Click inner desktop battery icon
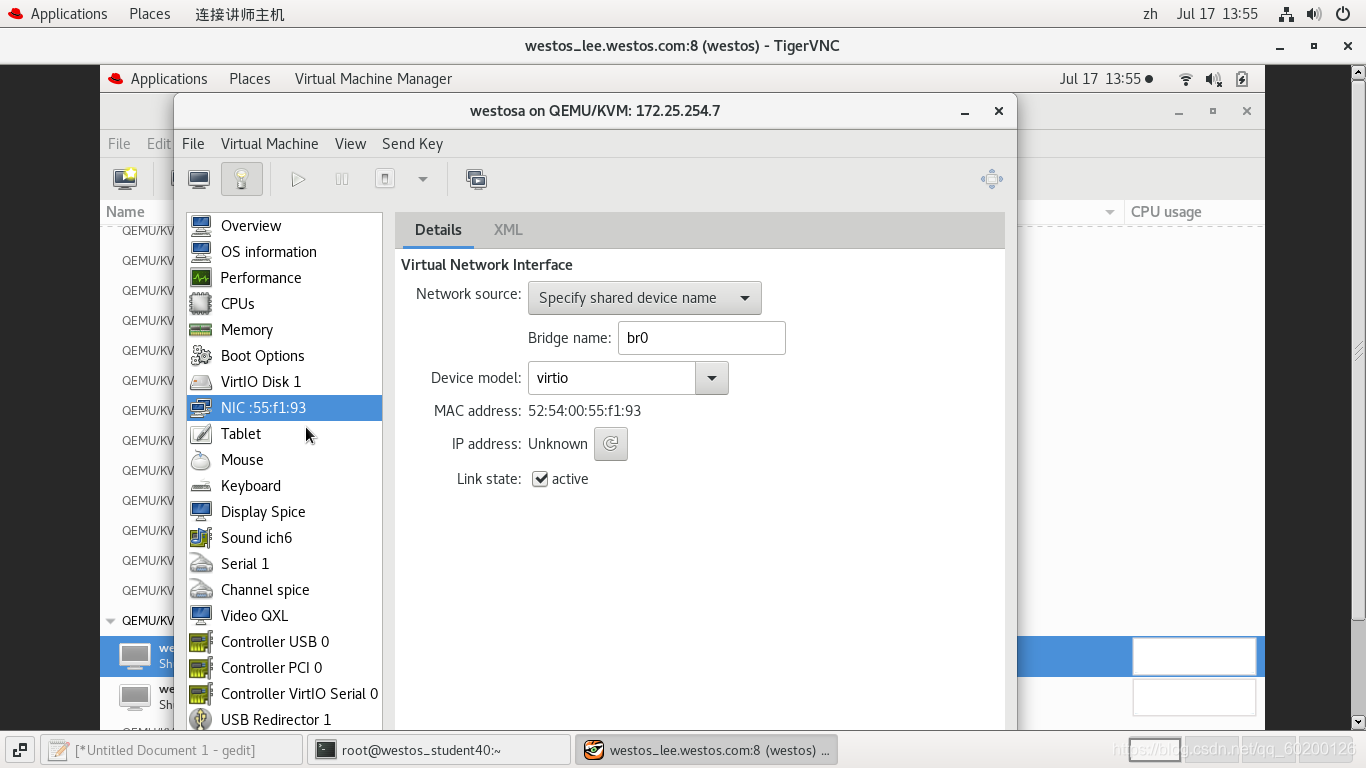1366x768 pixels. [1242, 79]
